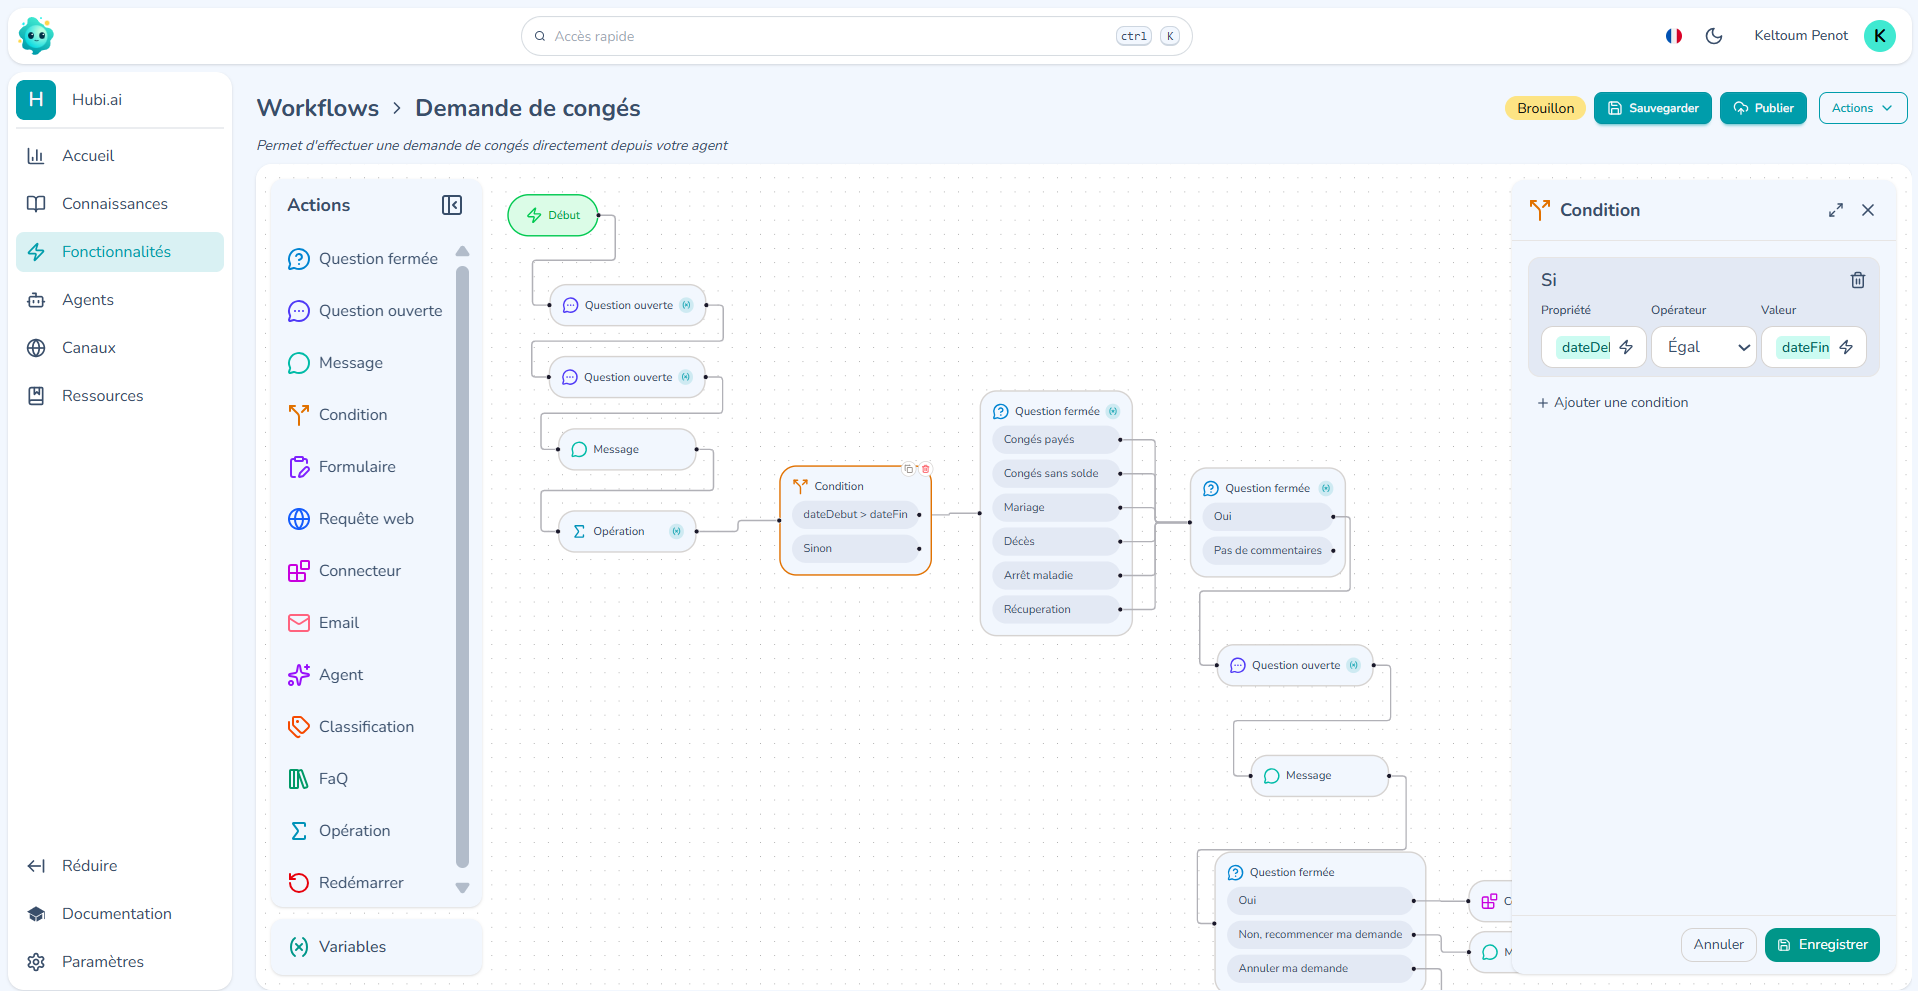Click the dateDebut > dateFin branch
The height and width of the screenshot is (991, 1918).
tap(855, 514)
